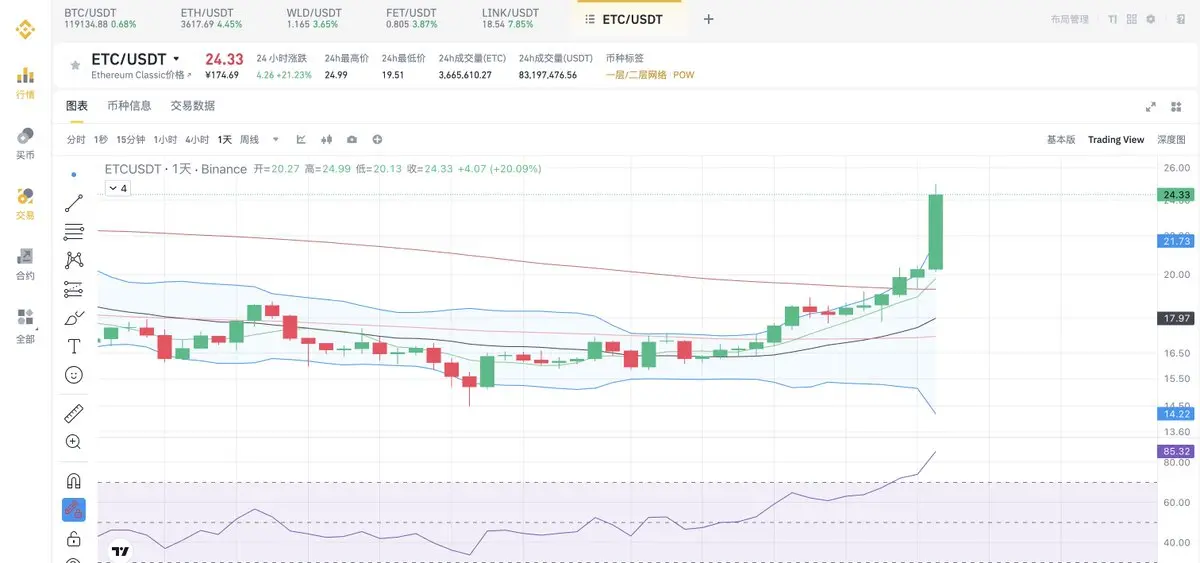Expand the chart to fullscreen
Image resolution: width=1200 pixels, height=563 pixels.
1150,107
